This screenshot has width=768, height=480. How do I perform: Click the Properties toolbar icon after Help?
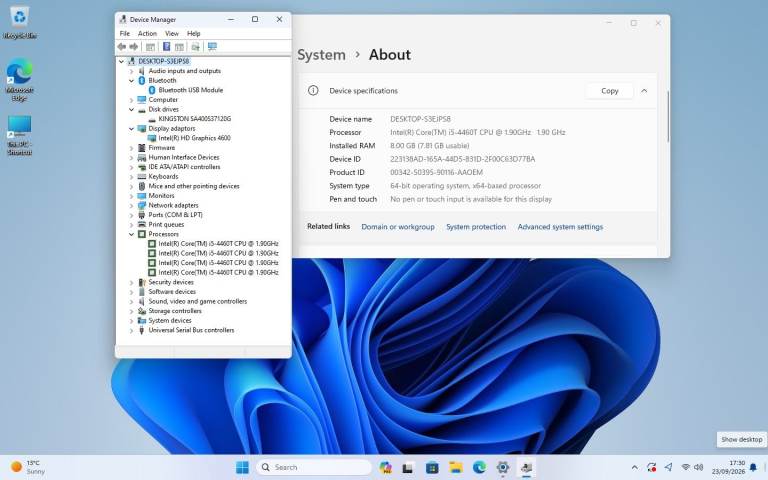(179, 47)
